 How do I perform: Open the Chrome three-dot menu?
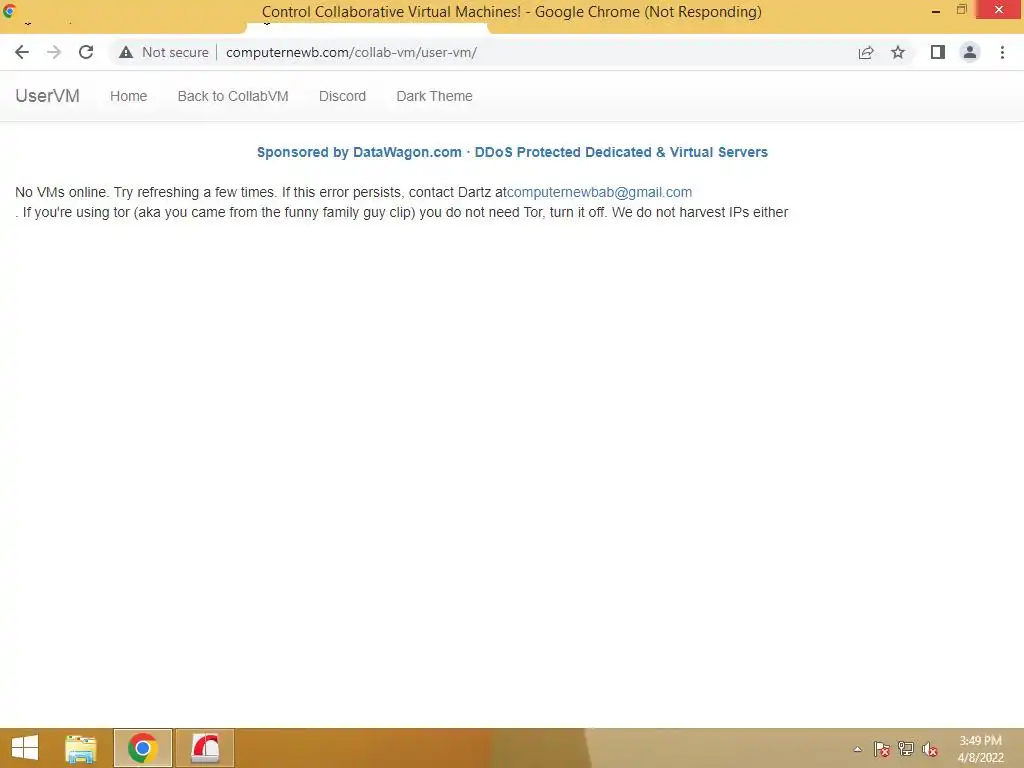coord(1002,52)
